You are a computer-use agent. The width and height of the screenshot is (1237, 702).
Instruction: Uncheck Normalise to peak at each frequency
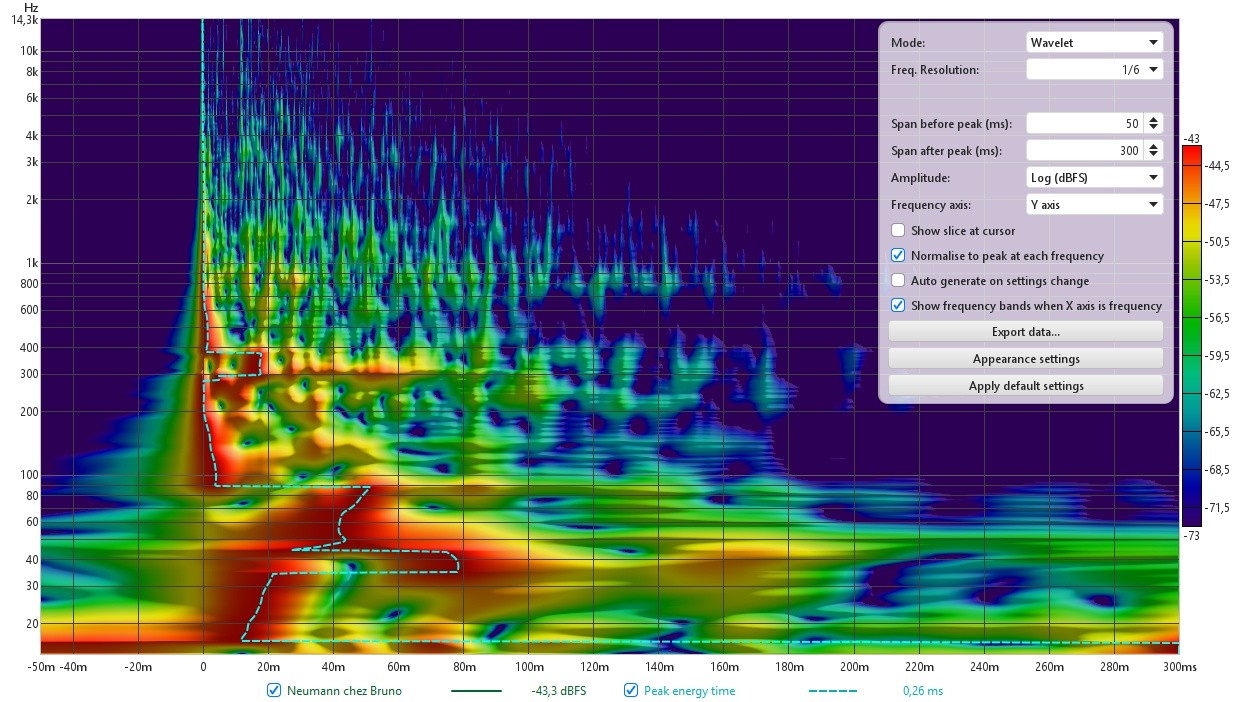(898, 256)
